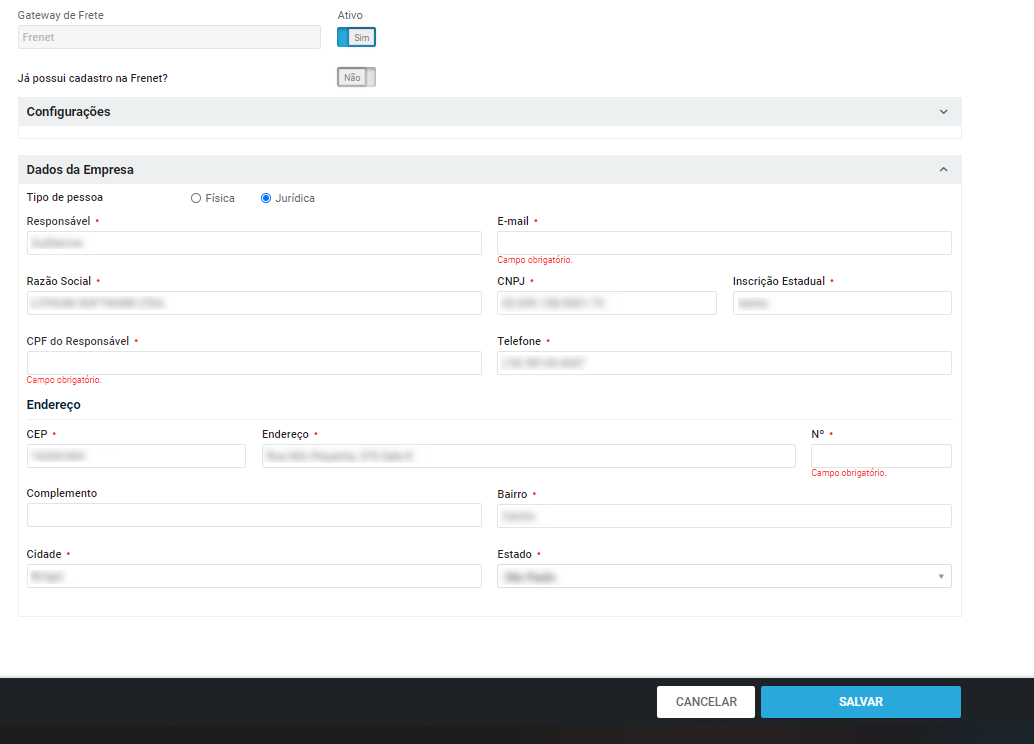Select the Física radio option
Viewport: 1034px width, 744px height.
point(196,198)
